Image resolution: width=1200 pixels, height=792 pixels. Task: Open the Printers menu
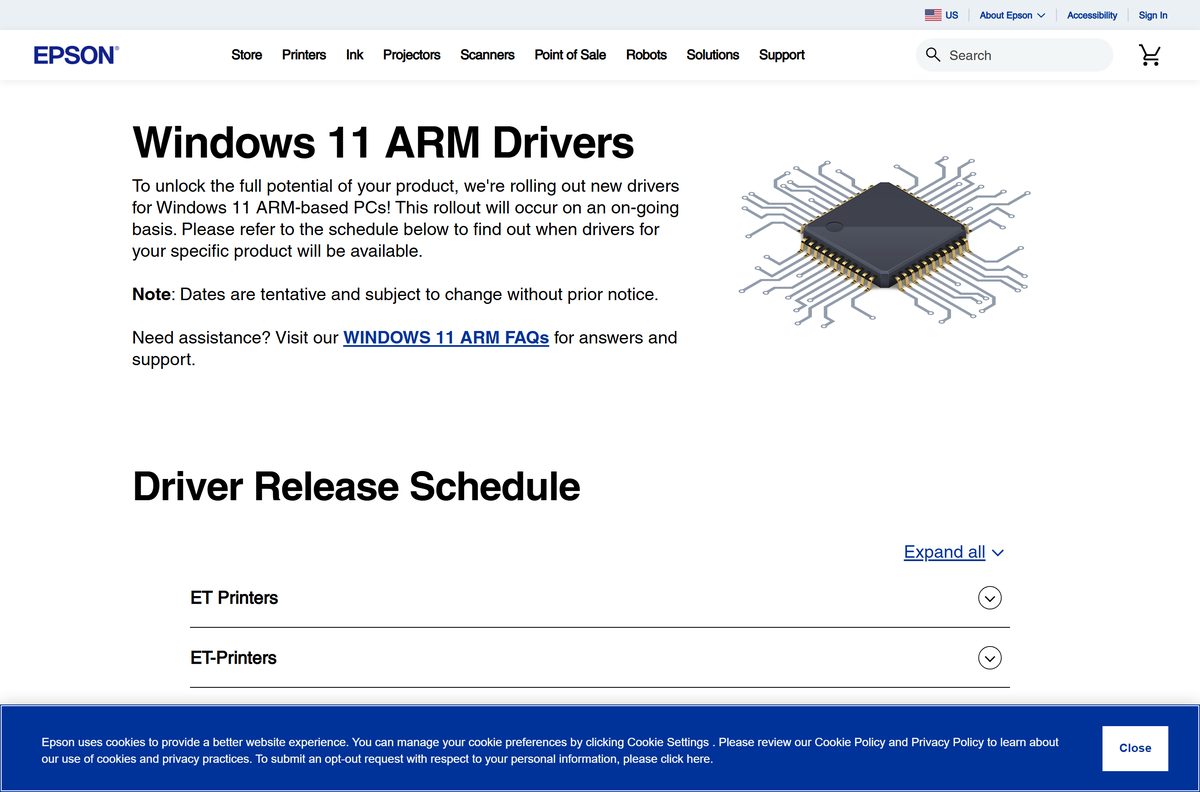tap(304, 55)
